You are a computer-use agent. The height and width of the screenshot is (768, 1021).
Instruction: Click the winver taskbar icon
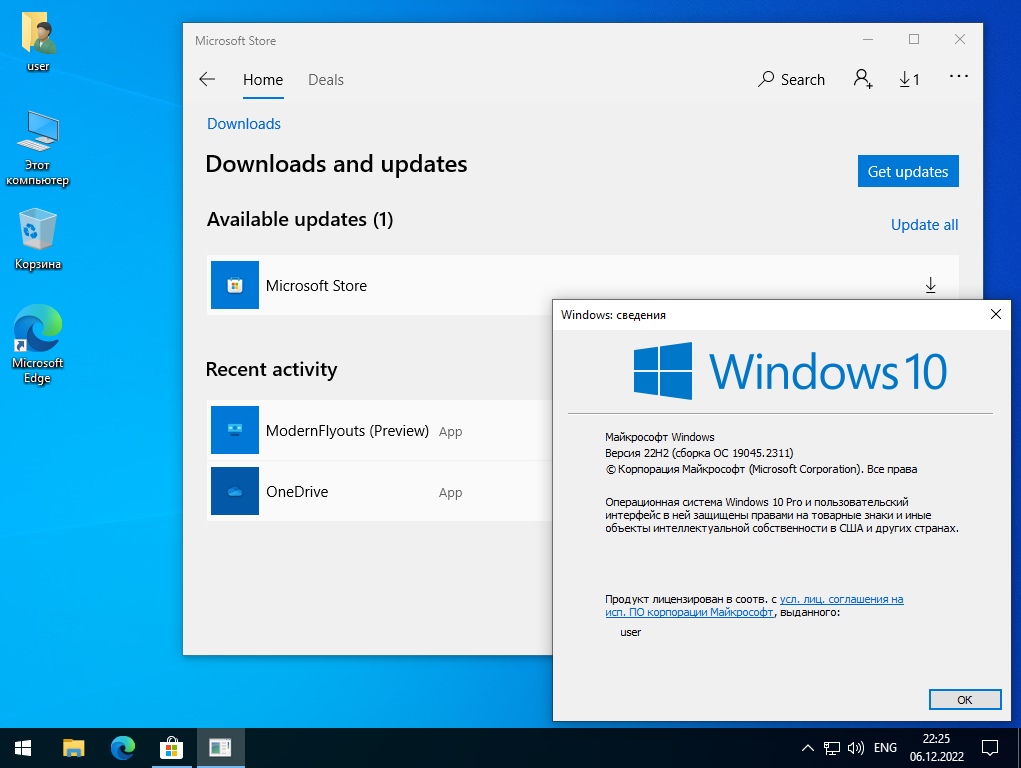pos(220,748)
